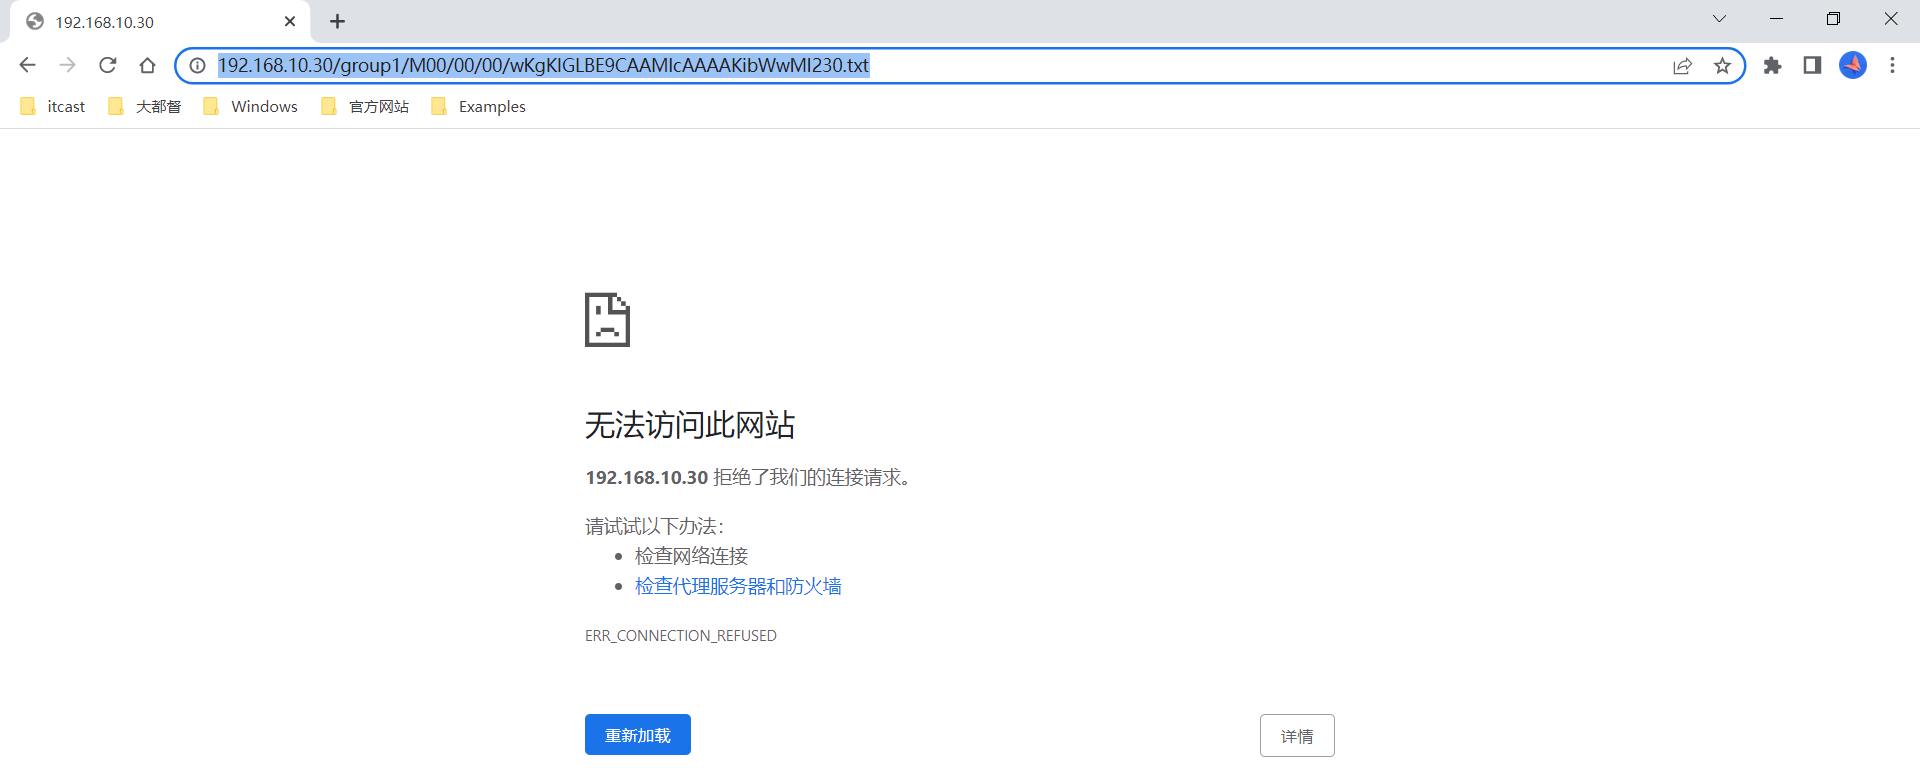Bookmark this page with the star icon
Viewport: 1920px width, 774px height.
click(x=1722, y=65)
